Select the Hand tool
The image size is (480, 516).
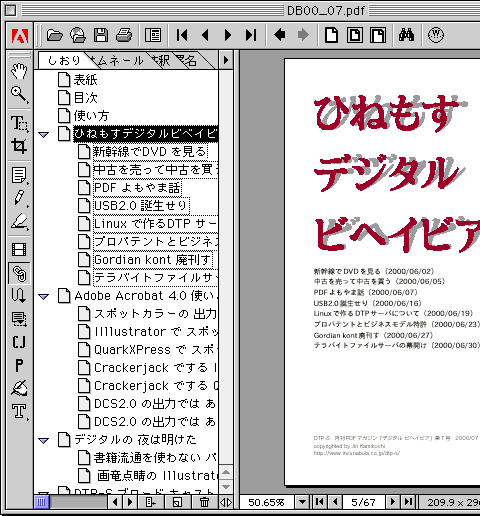(x=19, y=71)
